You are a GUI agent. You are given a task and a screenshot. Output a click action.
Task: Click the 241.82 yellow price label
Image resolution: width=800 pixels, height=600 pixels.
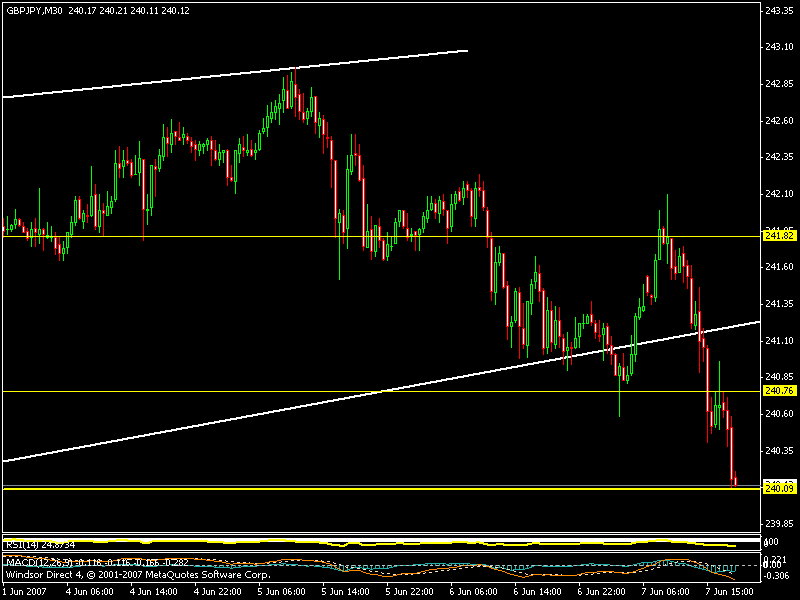(778, 236)
